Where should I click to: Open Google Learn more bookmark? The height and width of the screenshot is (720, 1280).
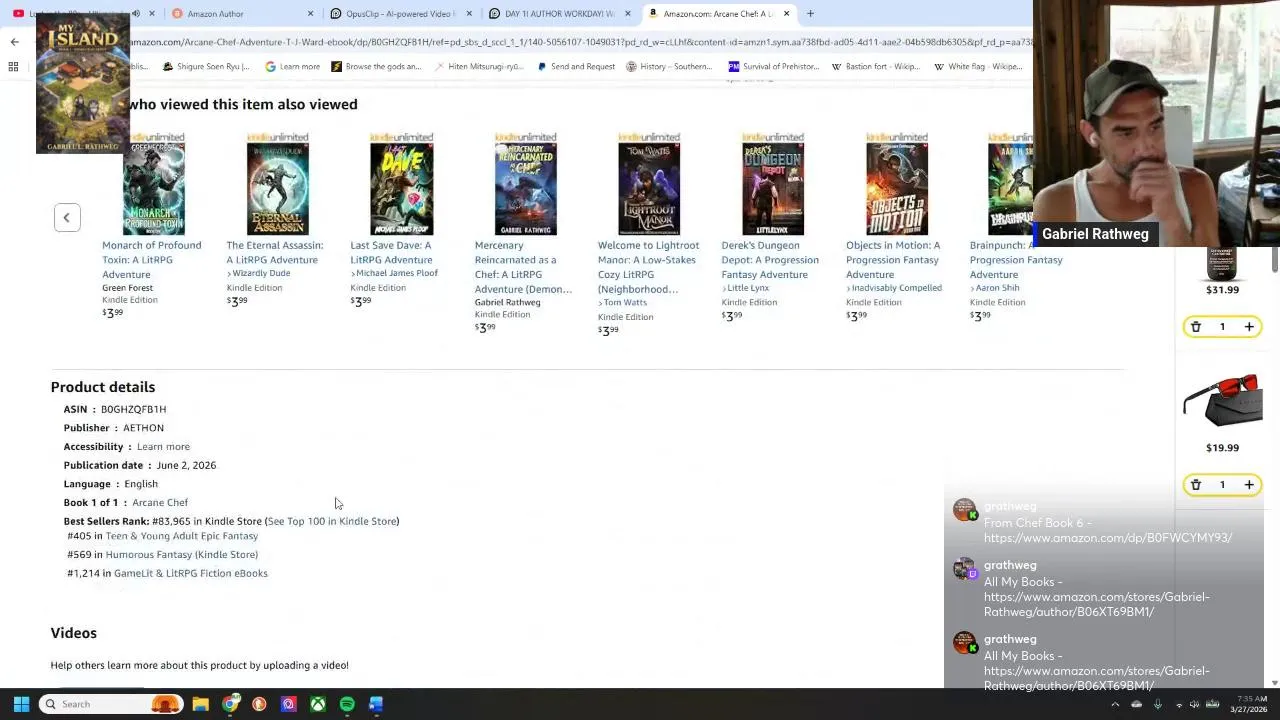click(x=292, y=66)
